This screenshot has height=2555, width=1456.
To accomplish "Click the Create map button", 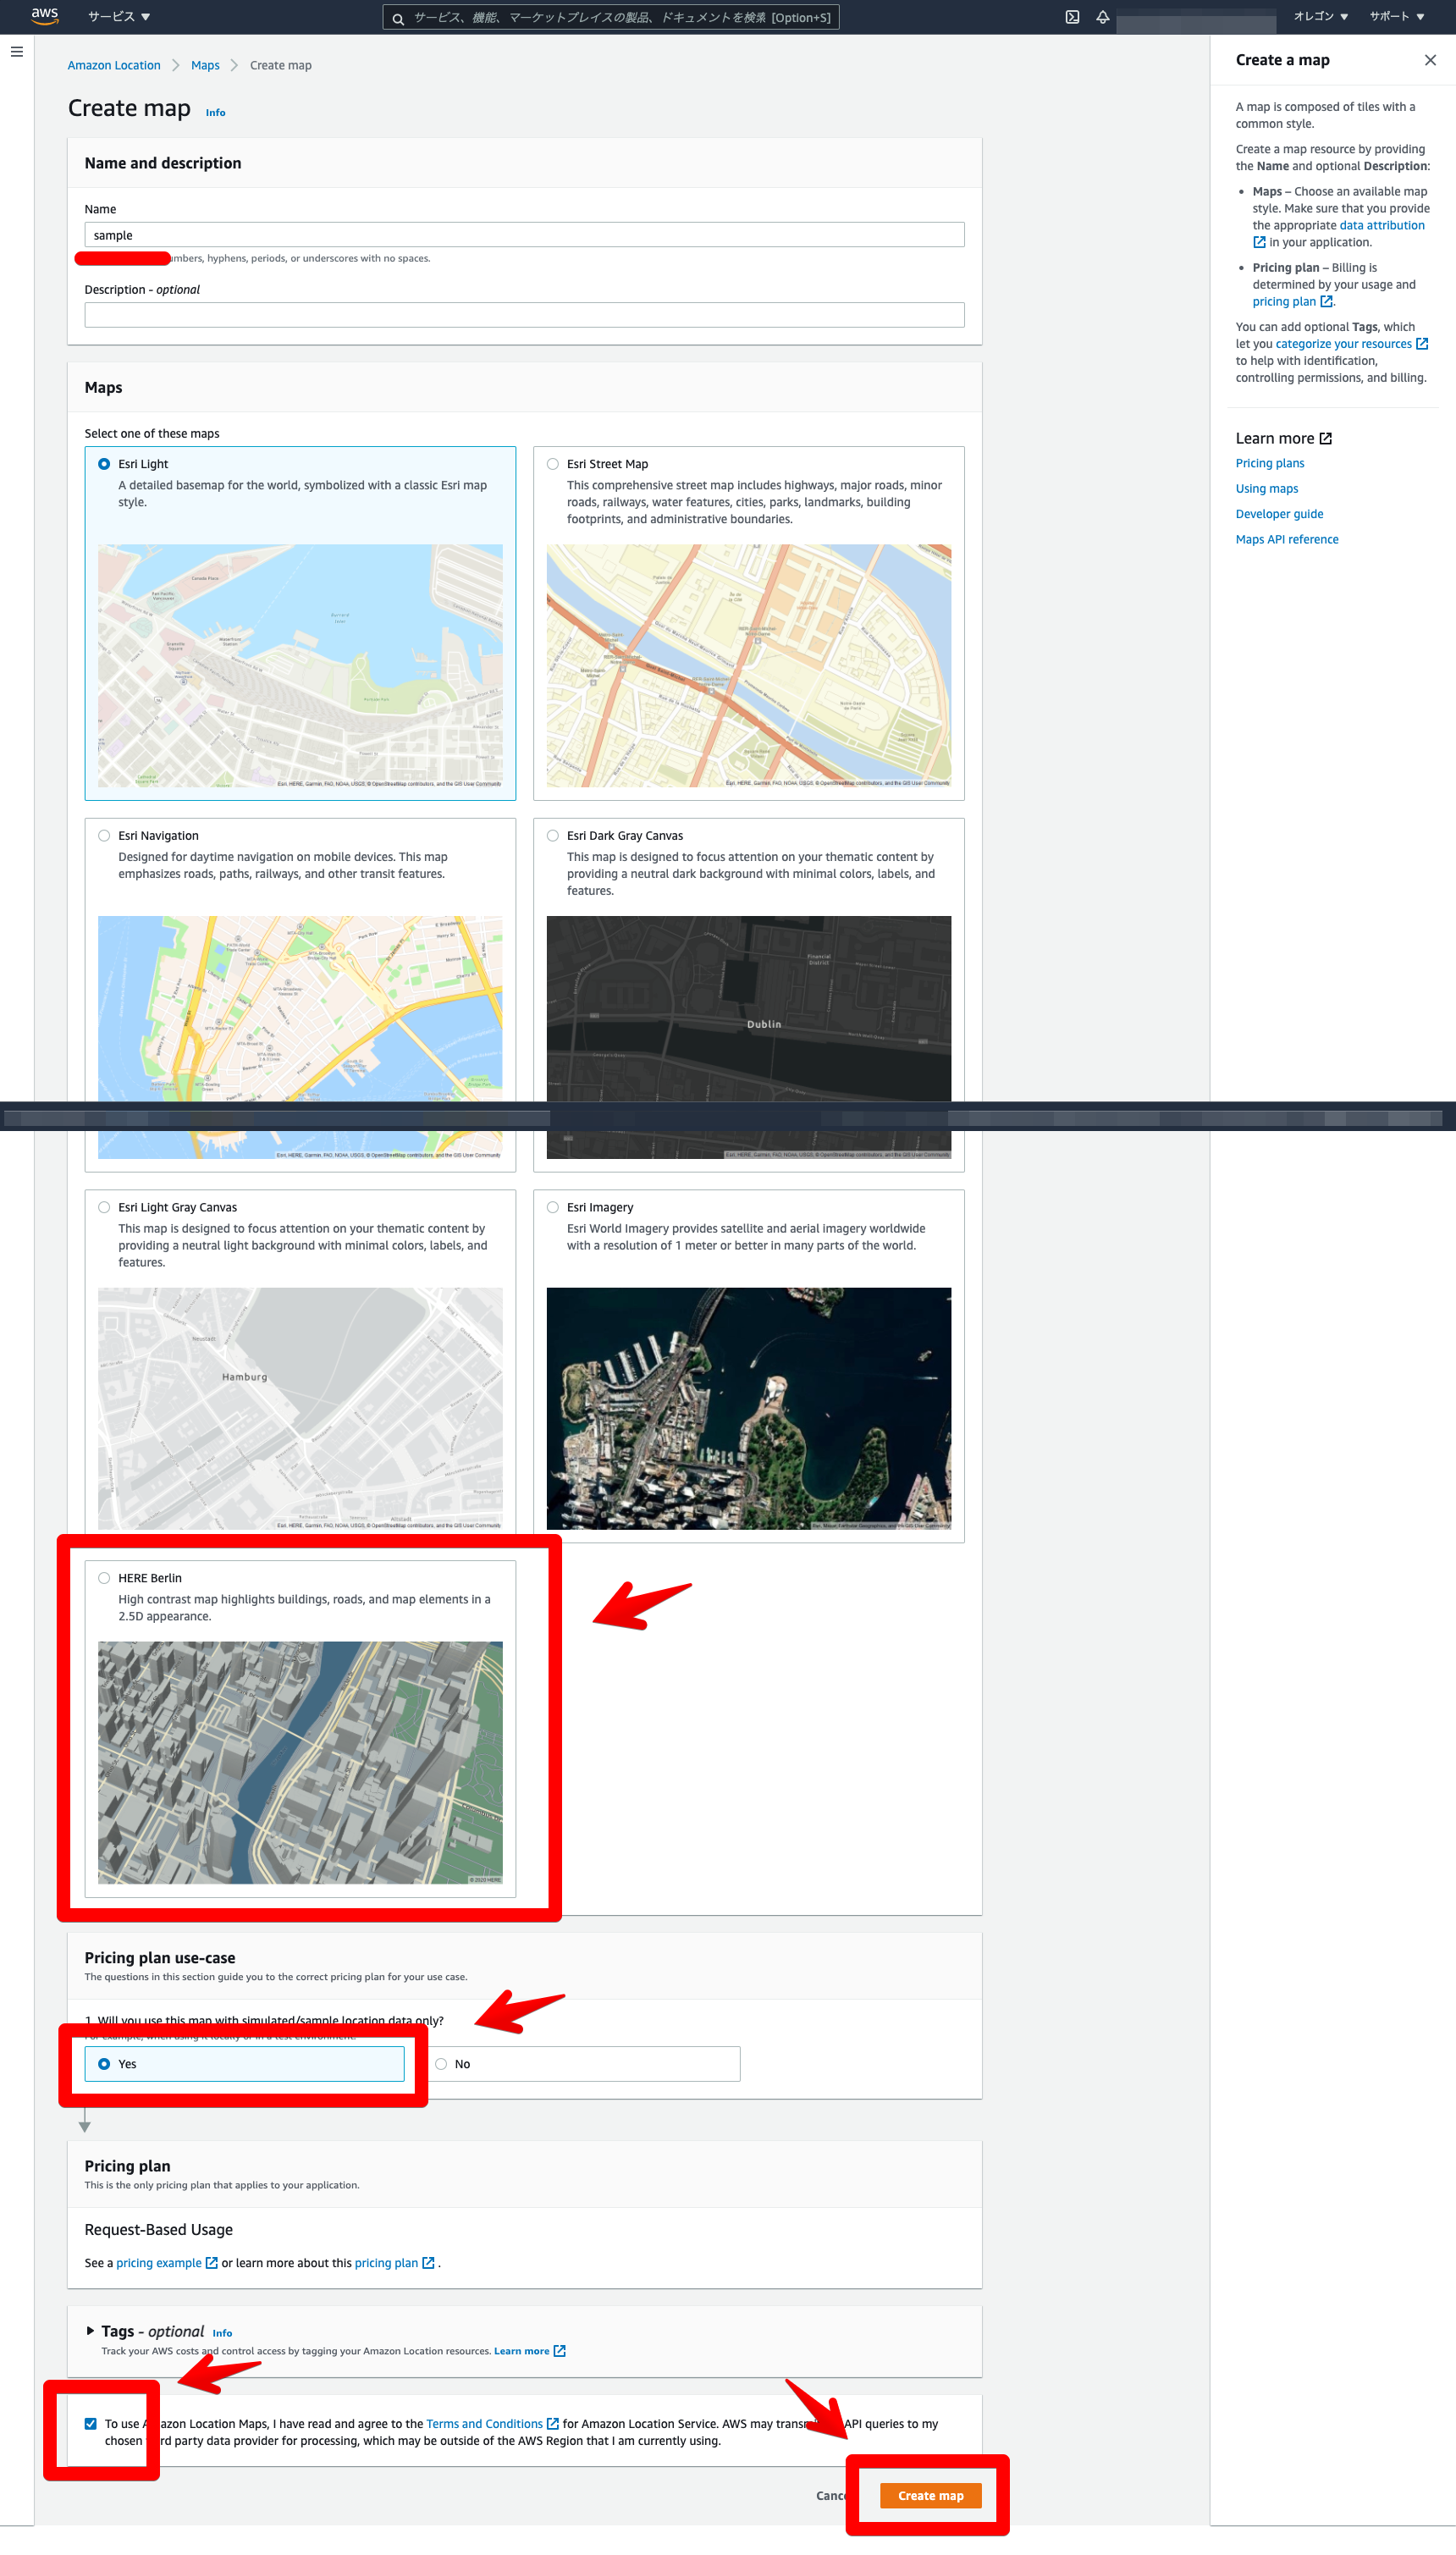I will point(929,2495).
